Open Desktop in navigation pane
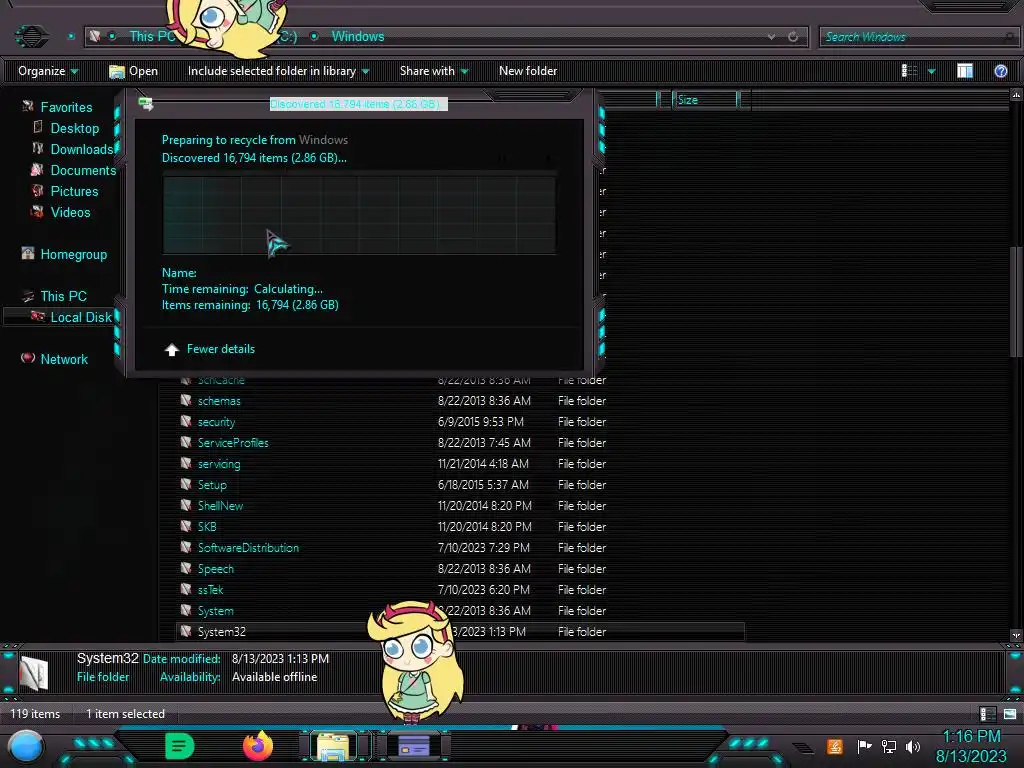 click(74, 128)
